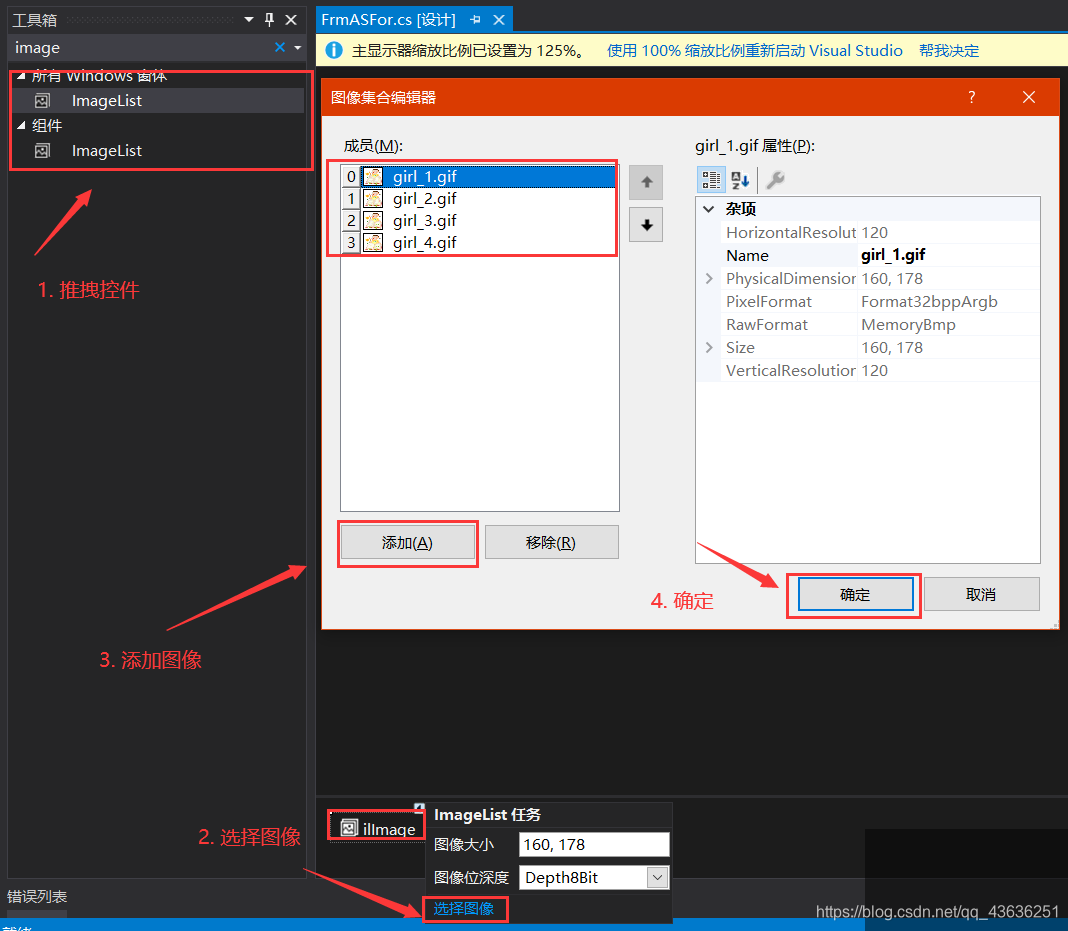The image size is (1068, 931).
Task: Collapse the components toolbox group
Action: click(x=21, y=125)
